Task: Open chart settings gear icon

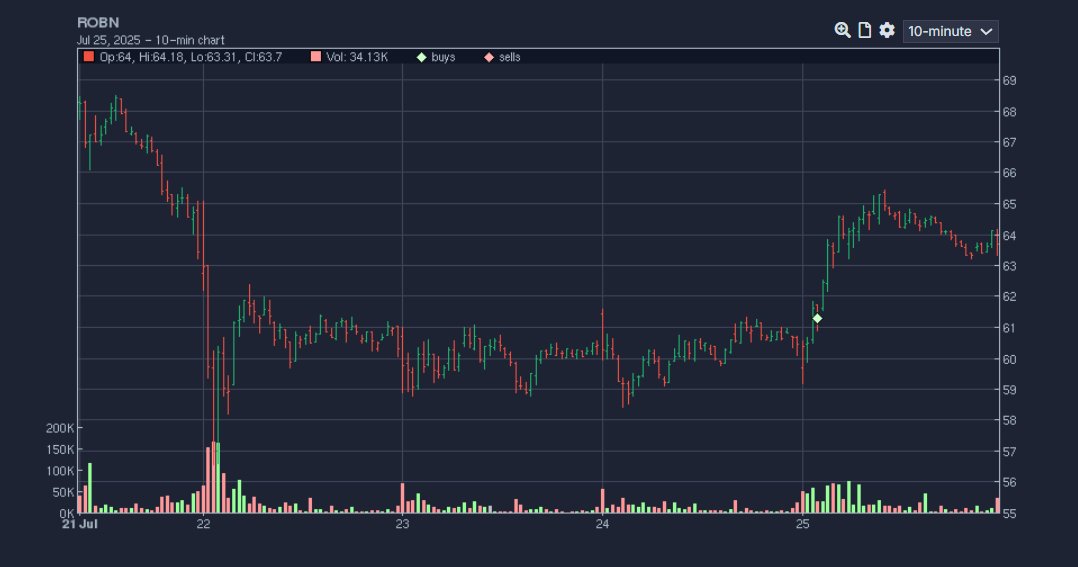Action: pyautogui.click(x=887, y=30)
